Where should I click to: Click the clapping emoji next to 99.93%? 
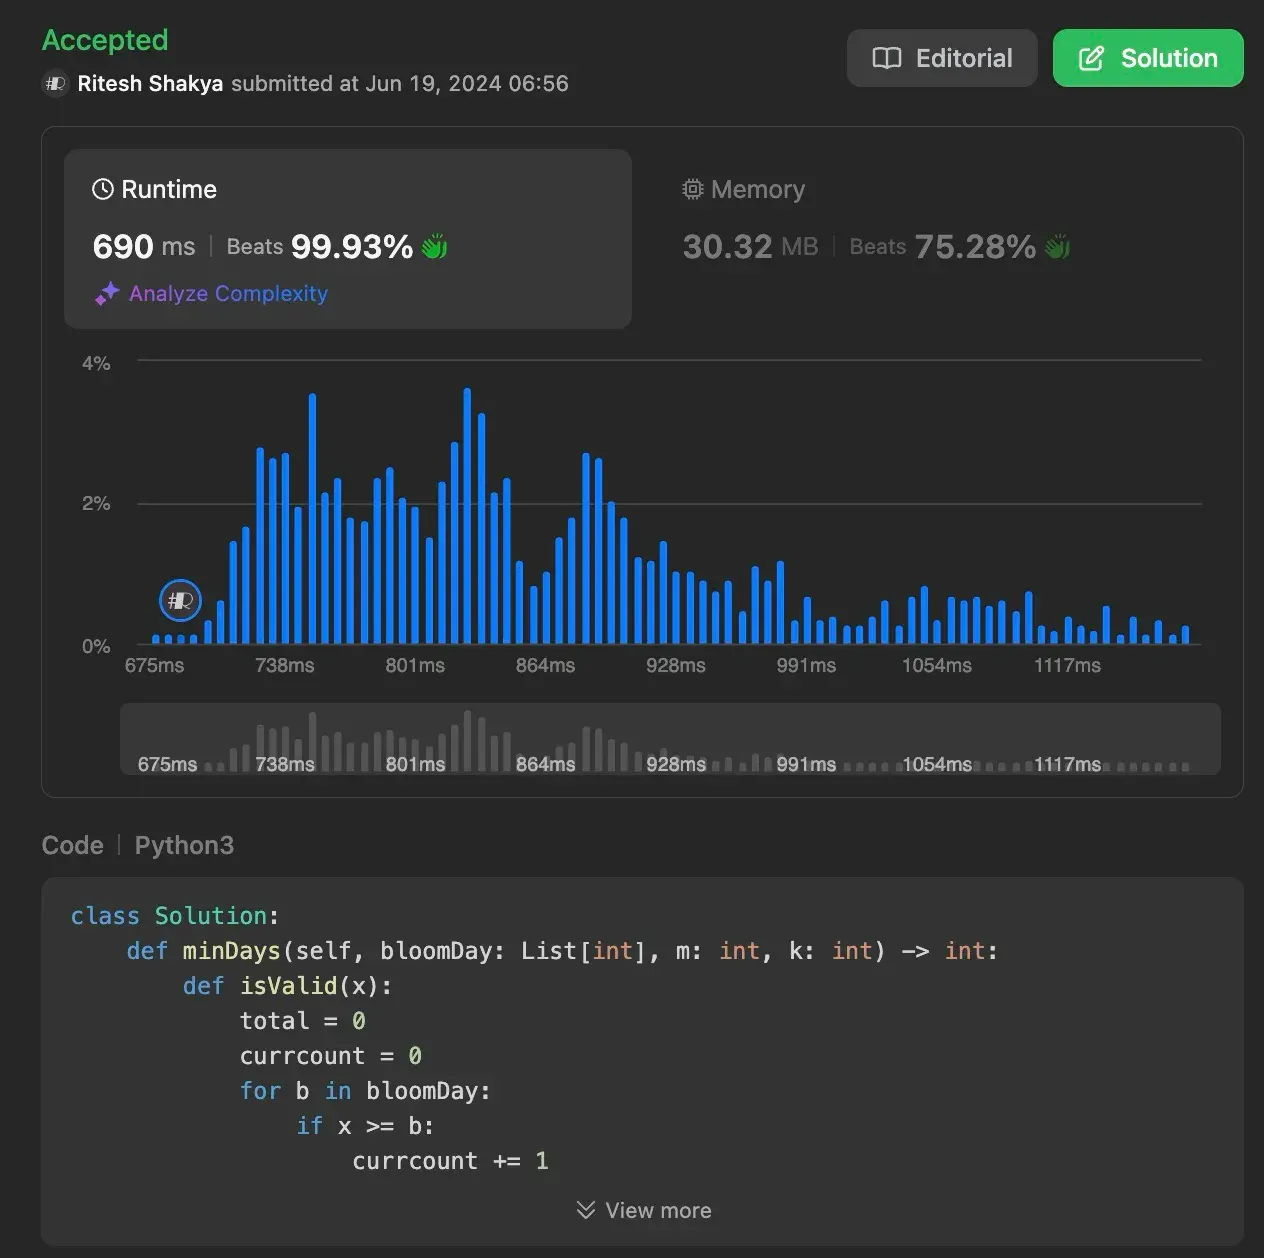coord(433,246)
